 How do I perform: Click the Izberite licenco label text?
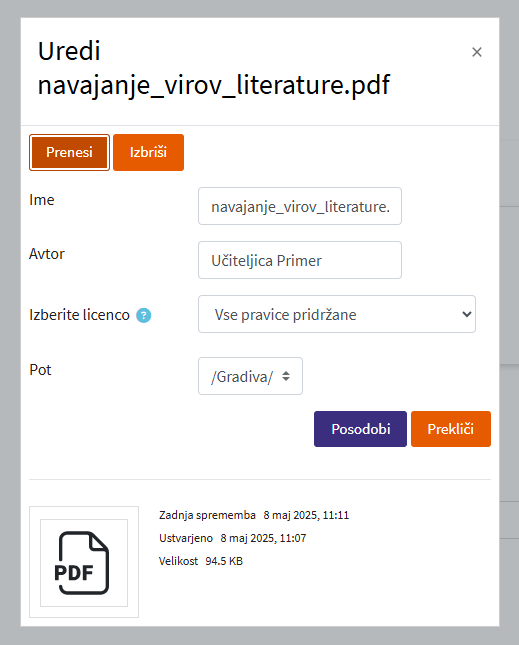click(x=79, y=315)
